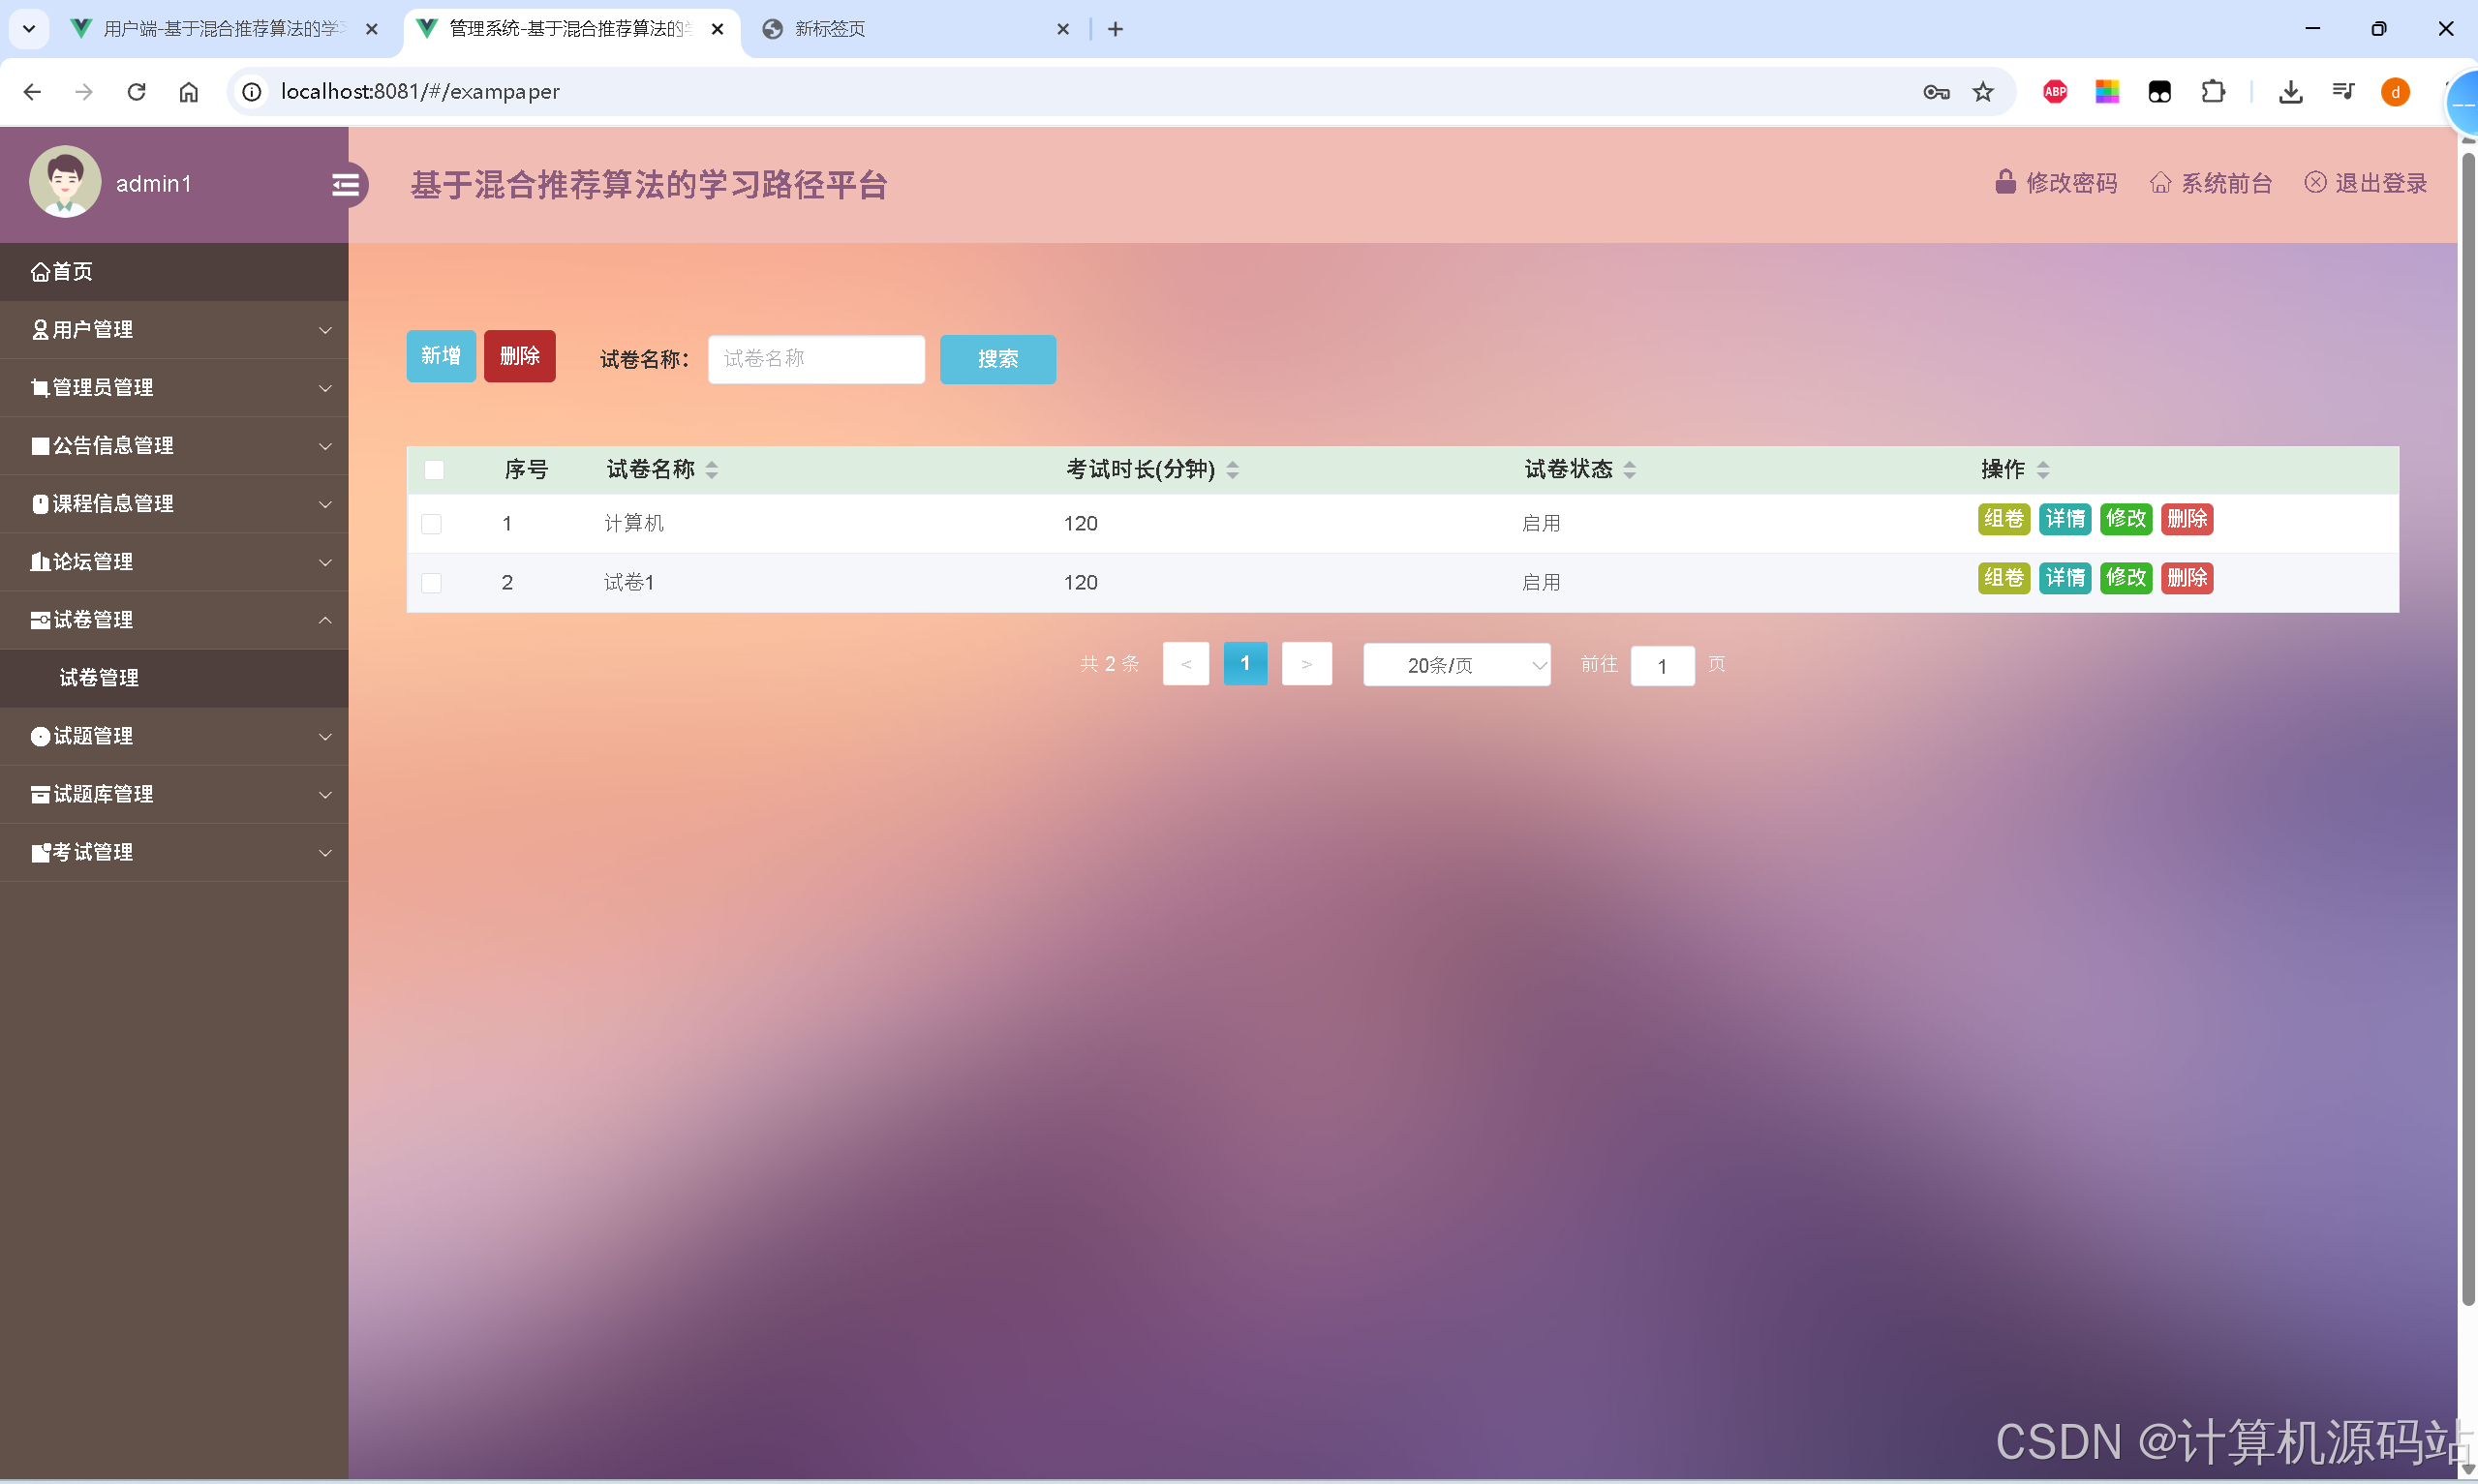Click the 新增 add button
The width and height of the screenshot is (2478, 1484).
point(440,355)
